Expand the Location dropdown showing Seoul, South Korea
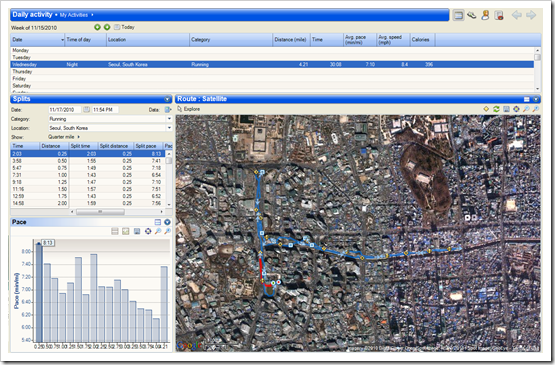Screen dimensions: 555x365 click(169, 128)
